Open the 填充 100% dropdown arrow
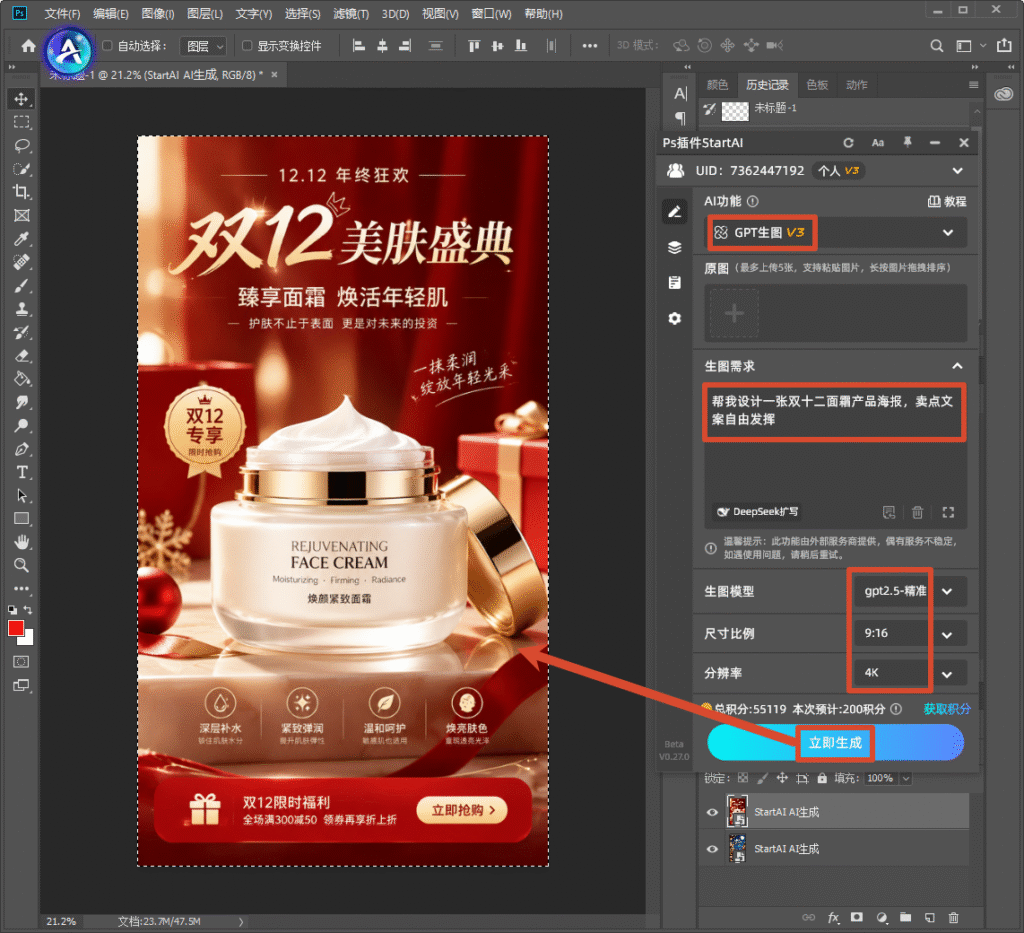The image size is (1024, 933). (x=906, y=778)
